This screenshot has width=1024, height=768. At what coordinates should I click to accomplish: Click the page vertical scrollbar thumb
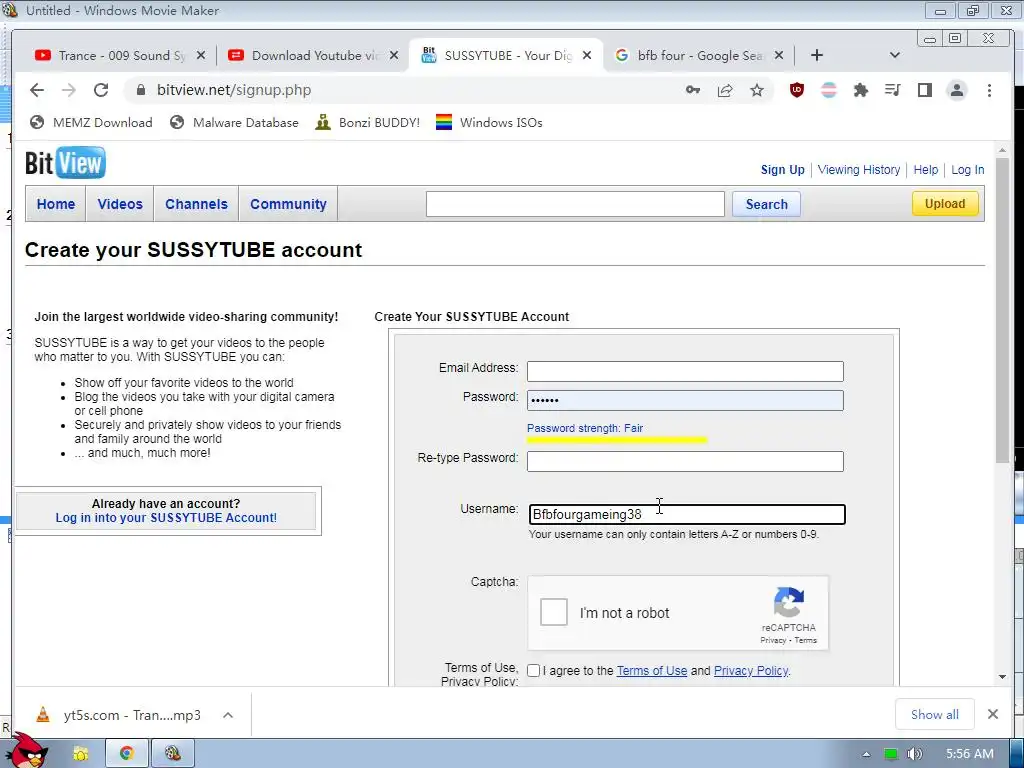pos(1002,311)
